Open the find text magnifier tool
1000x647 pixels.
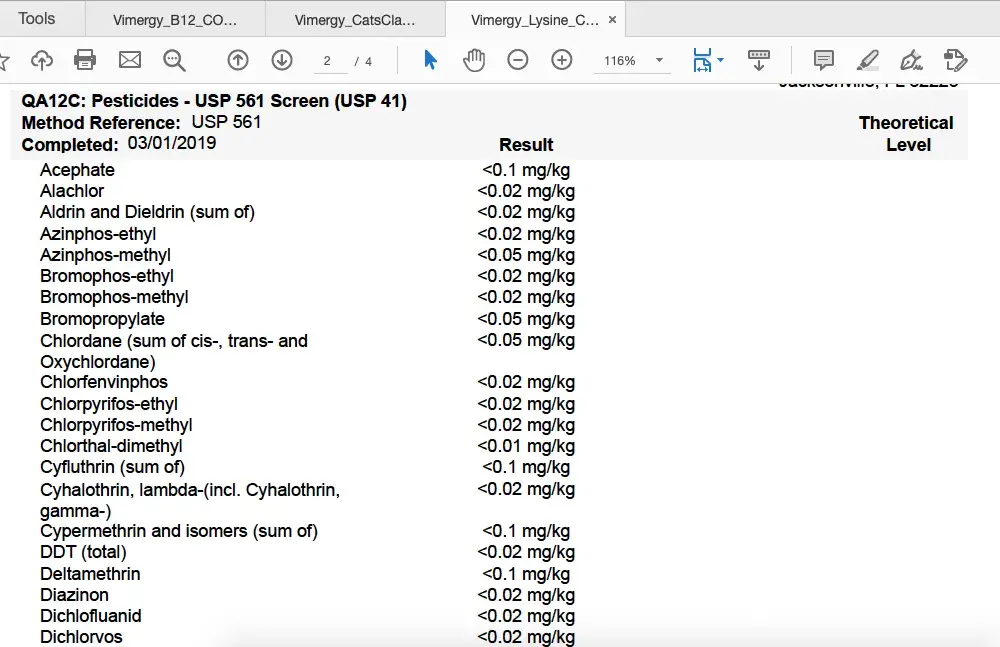[175, 61]
